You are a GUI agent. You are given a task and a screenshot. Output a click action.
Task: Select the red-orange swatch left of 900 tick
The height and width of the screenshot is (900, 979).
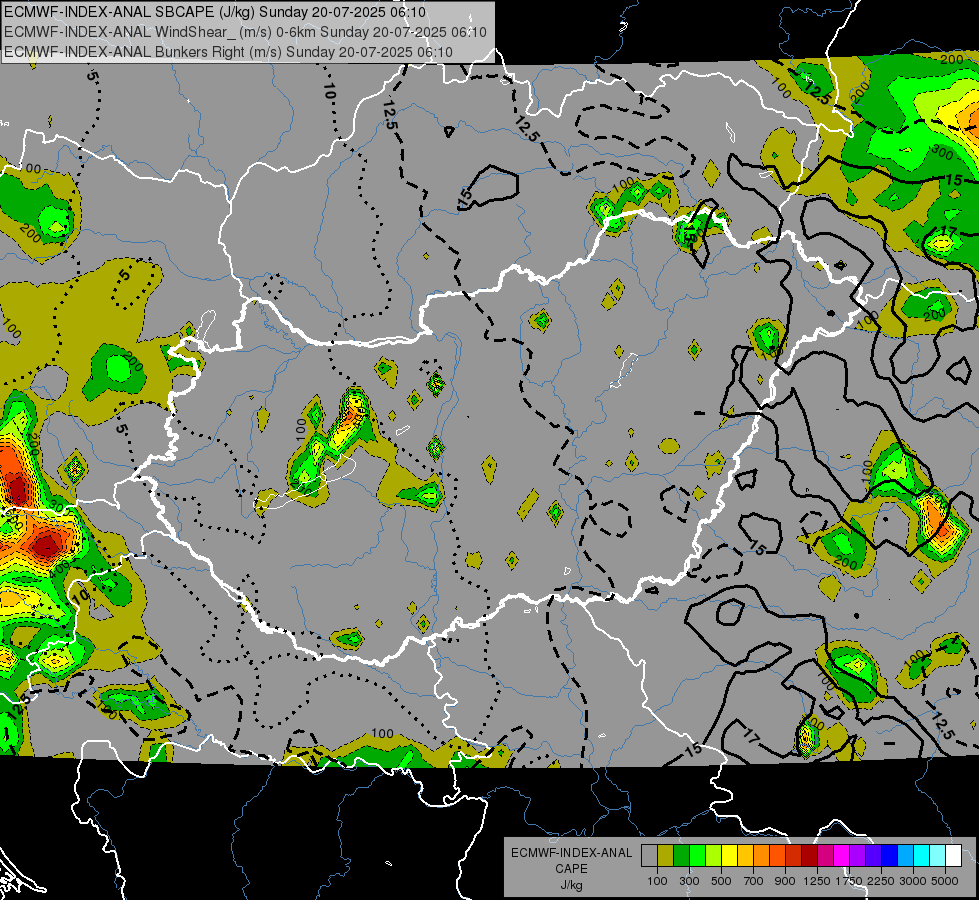click(777, 856)
